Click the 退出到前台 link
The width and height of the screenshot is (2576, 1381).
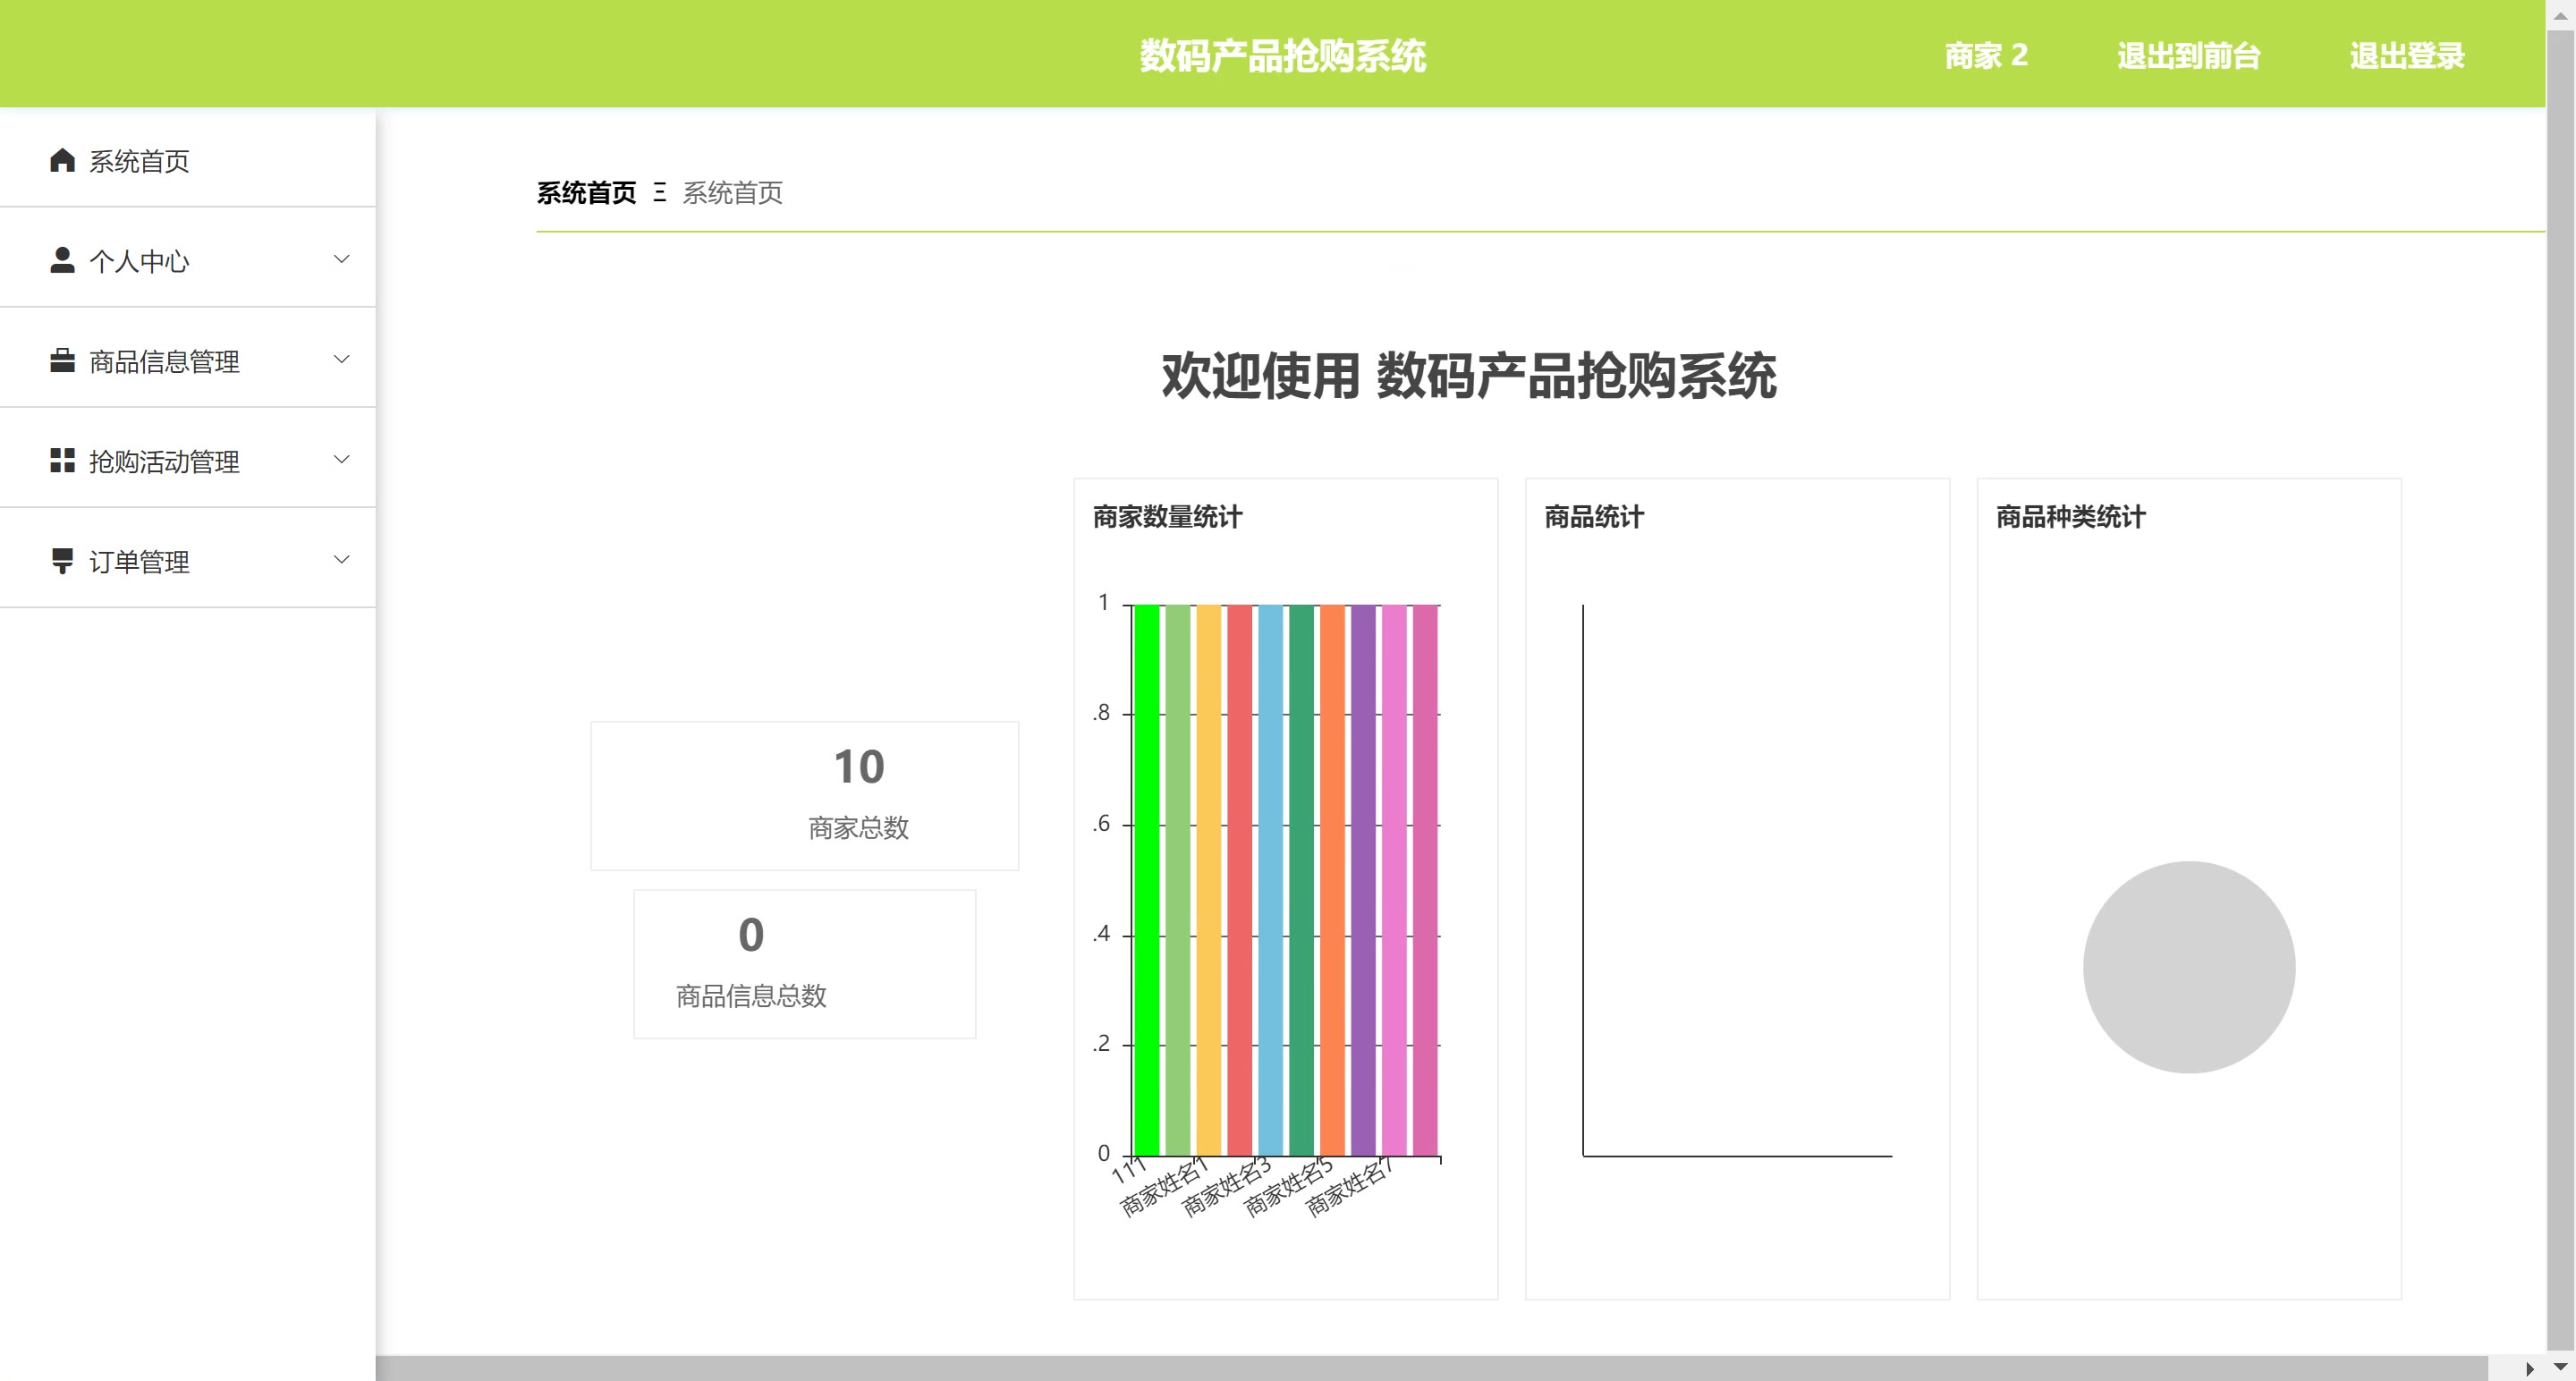(x=2188, y=55)
